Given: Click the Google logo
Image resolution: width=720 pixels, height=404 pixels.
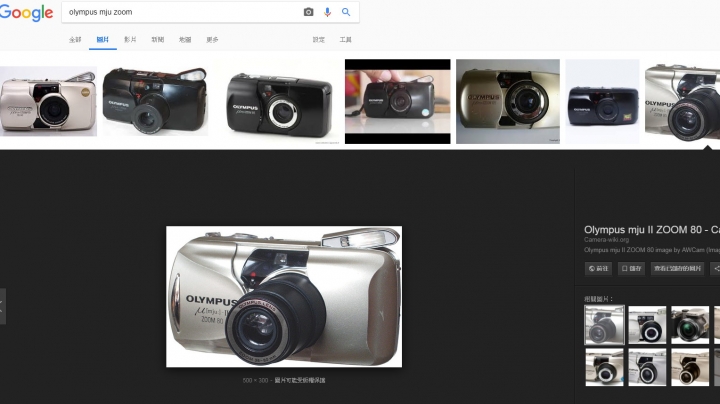Looking at the screenshot, I should click(x=26, y=13).
